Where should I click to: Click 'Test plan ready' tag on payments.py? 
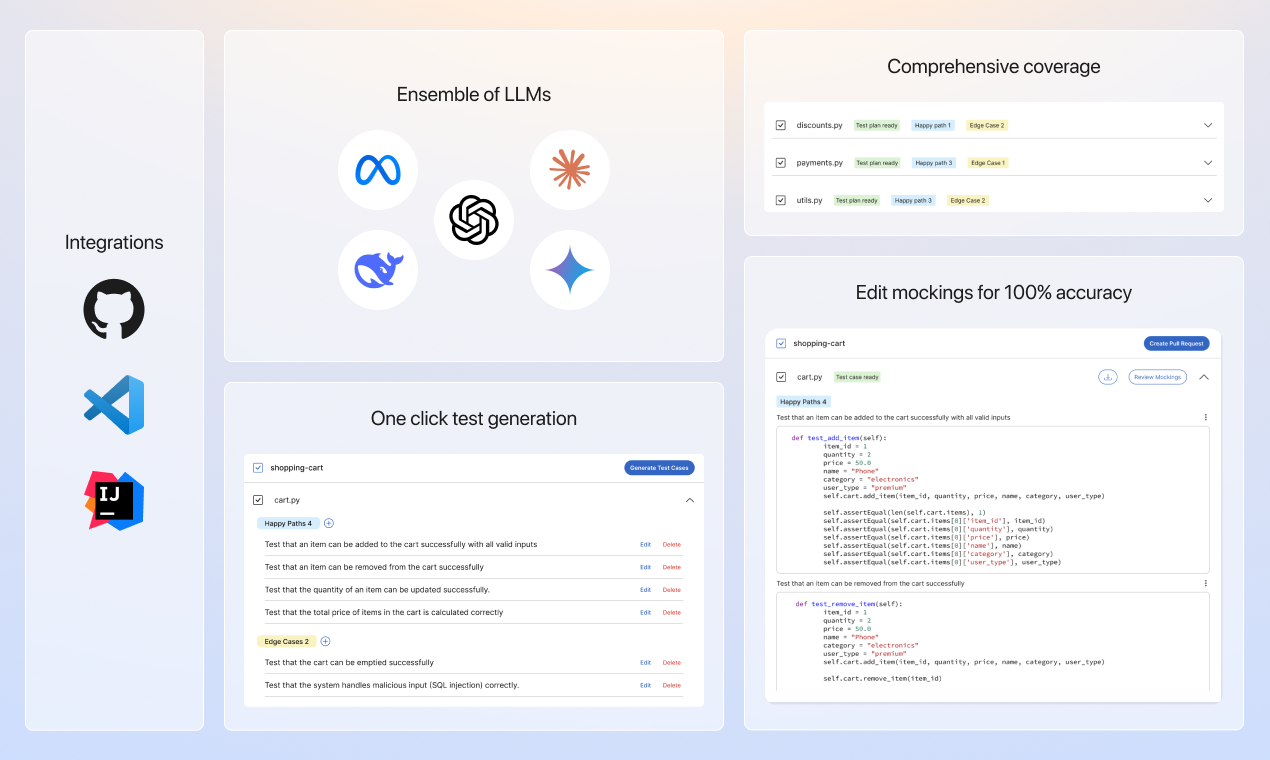click(x=877, y=162)
